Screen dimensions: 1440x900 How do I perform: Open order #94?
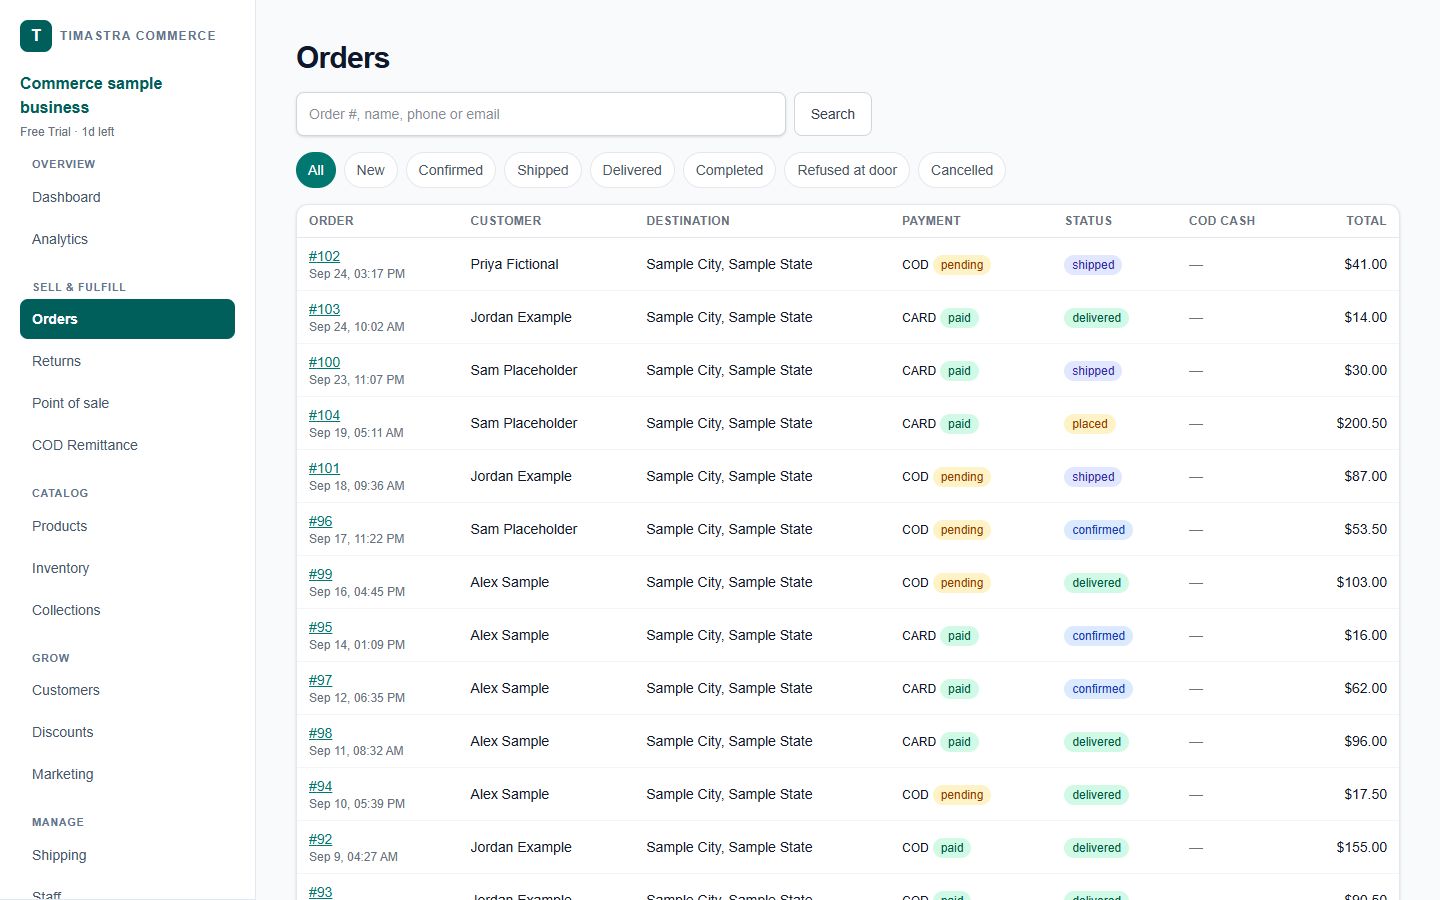[320, 786]
